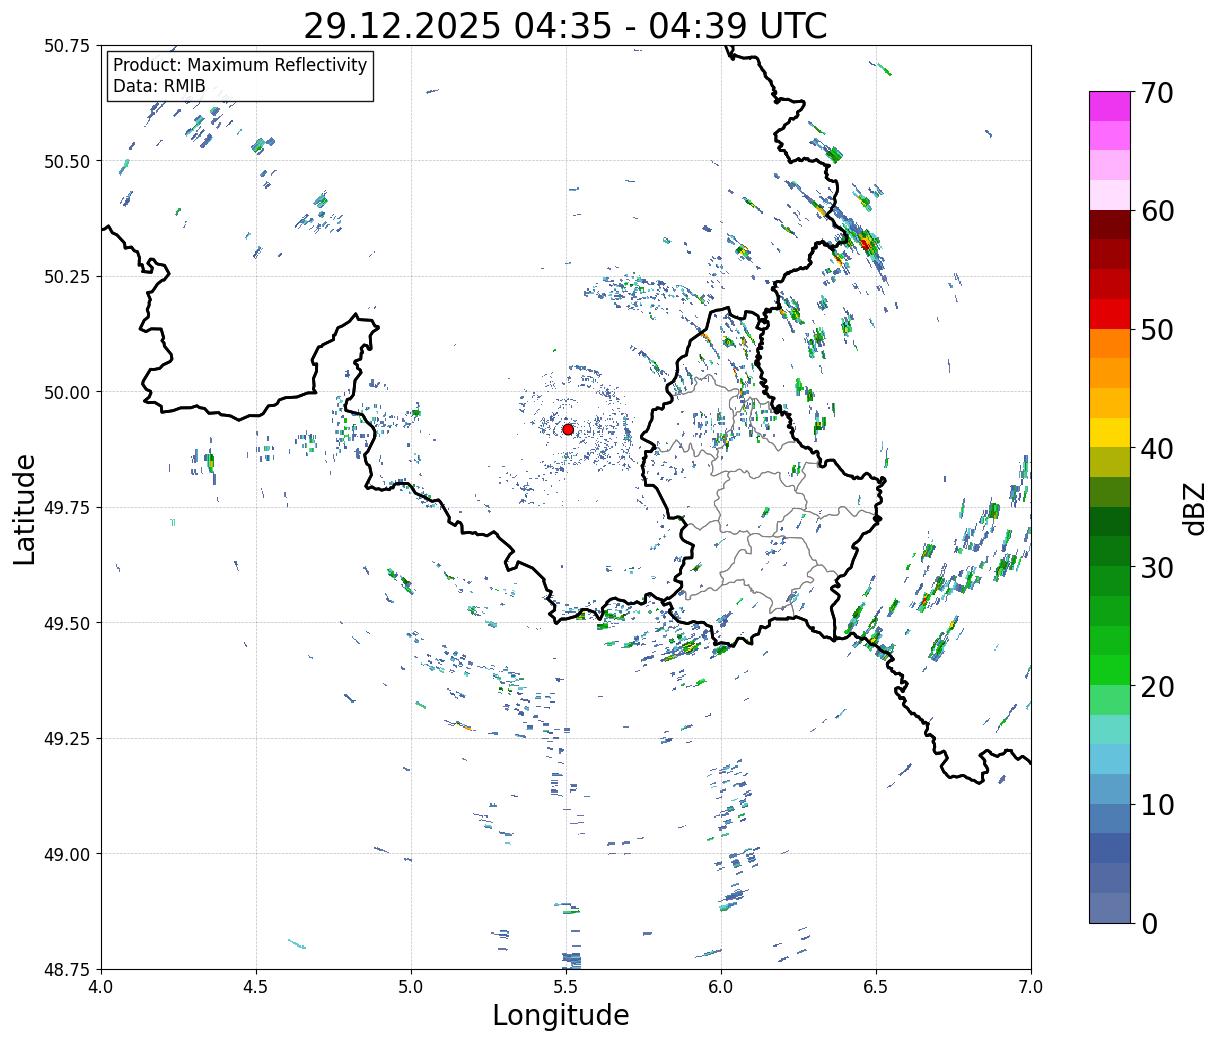Click the 20 tick label on the colorbar
This screenshot has height=1040, width=1219.
click(1157, 686)
